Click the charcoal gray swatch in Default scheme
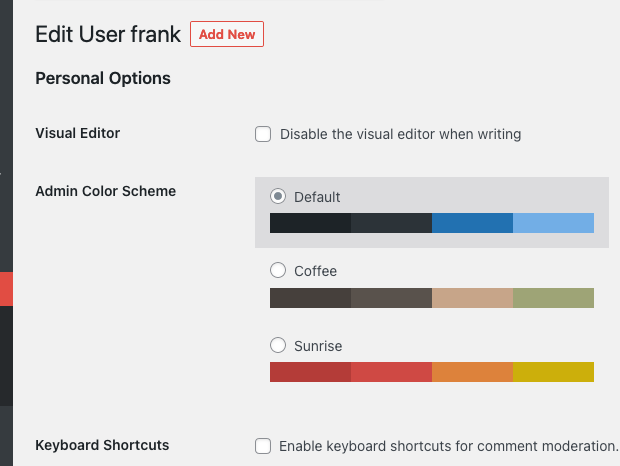 pos(391,223)
